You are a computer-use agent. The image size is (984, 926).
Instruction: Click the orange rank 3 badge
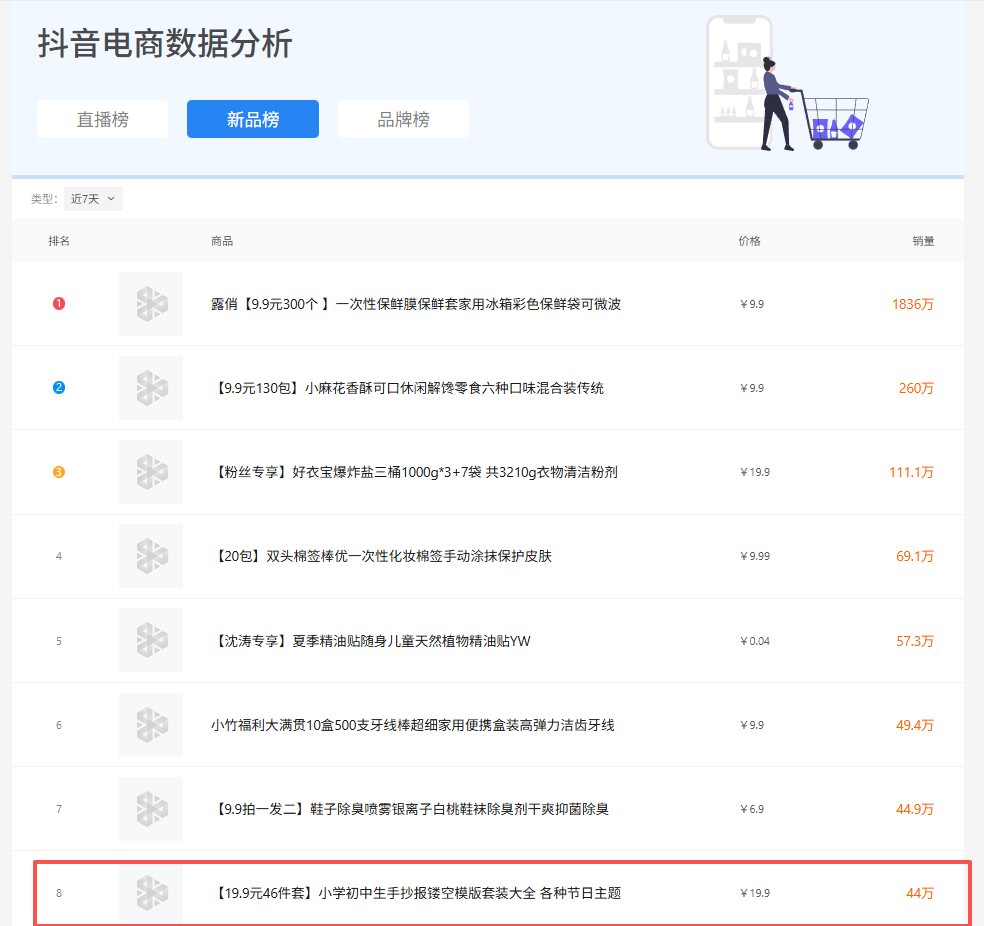pyautogui.click(x=59, y=472)
